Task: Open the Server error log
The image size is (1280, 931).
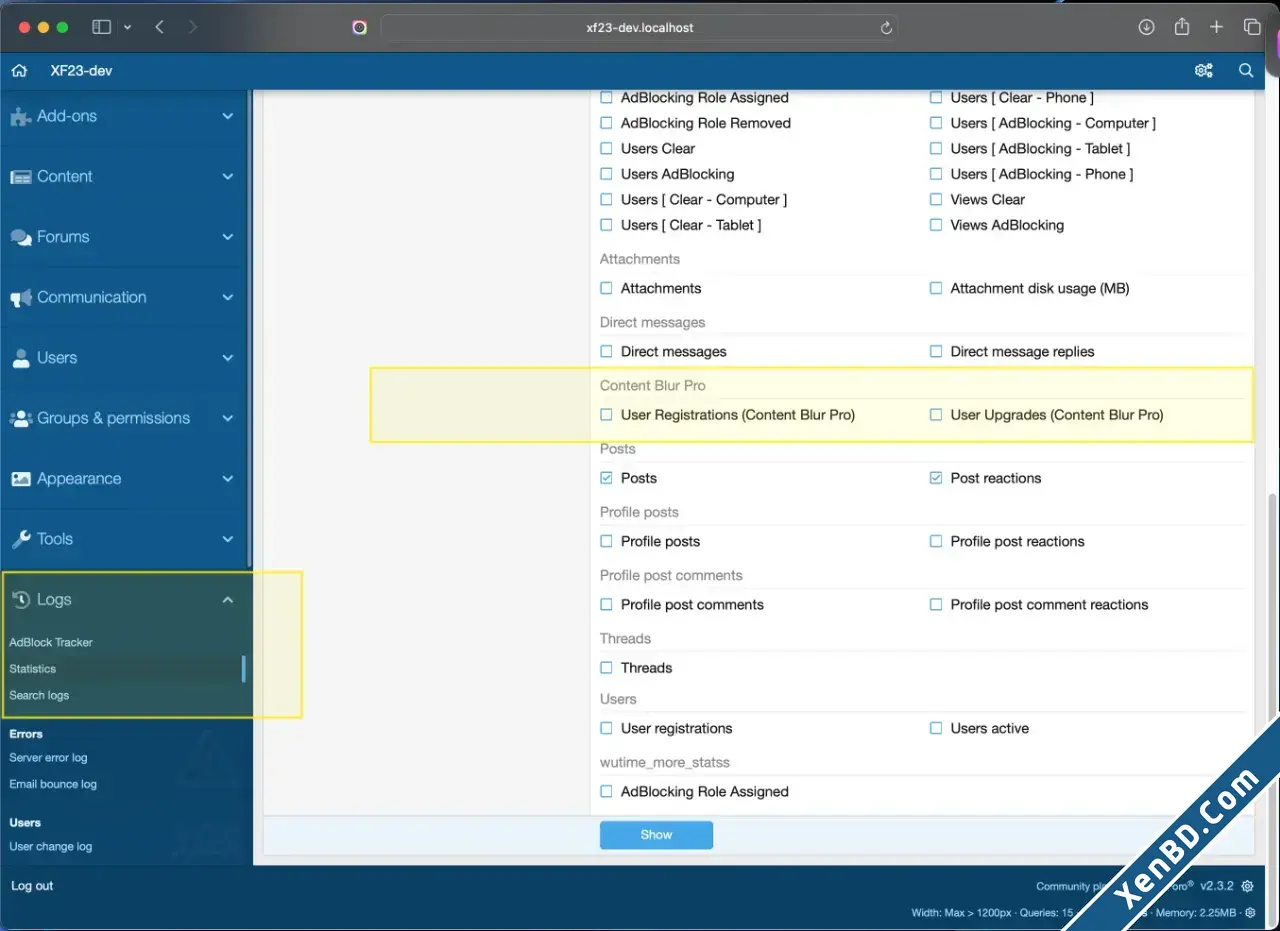Action: click(x=48, y=757)
